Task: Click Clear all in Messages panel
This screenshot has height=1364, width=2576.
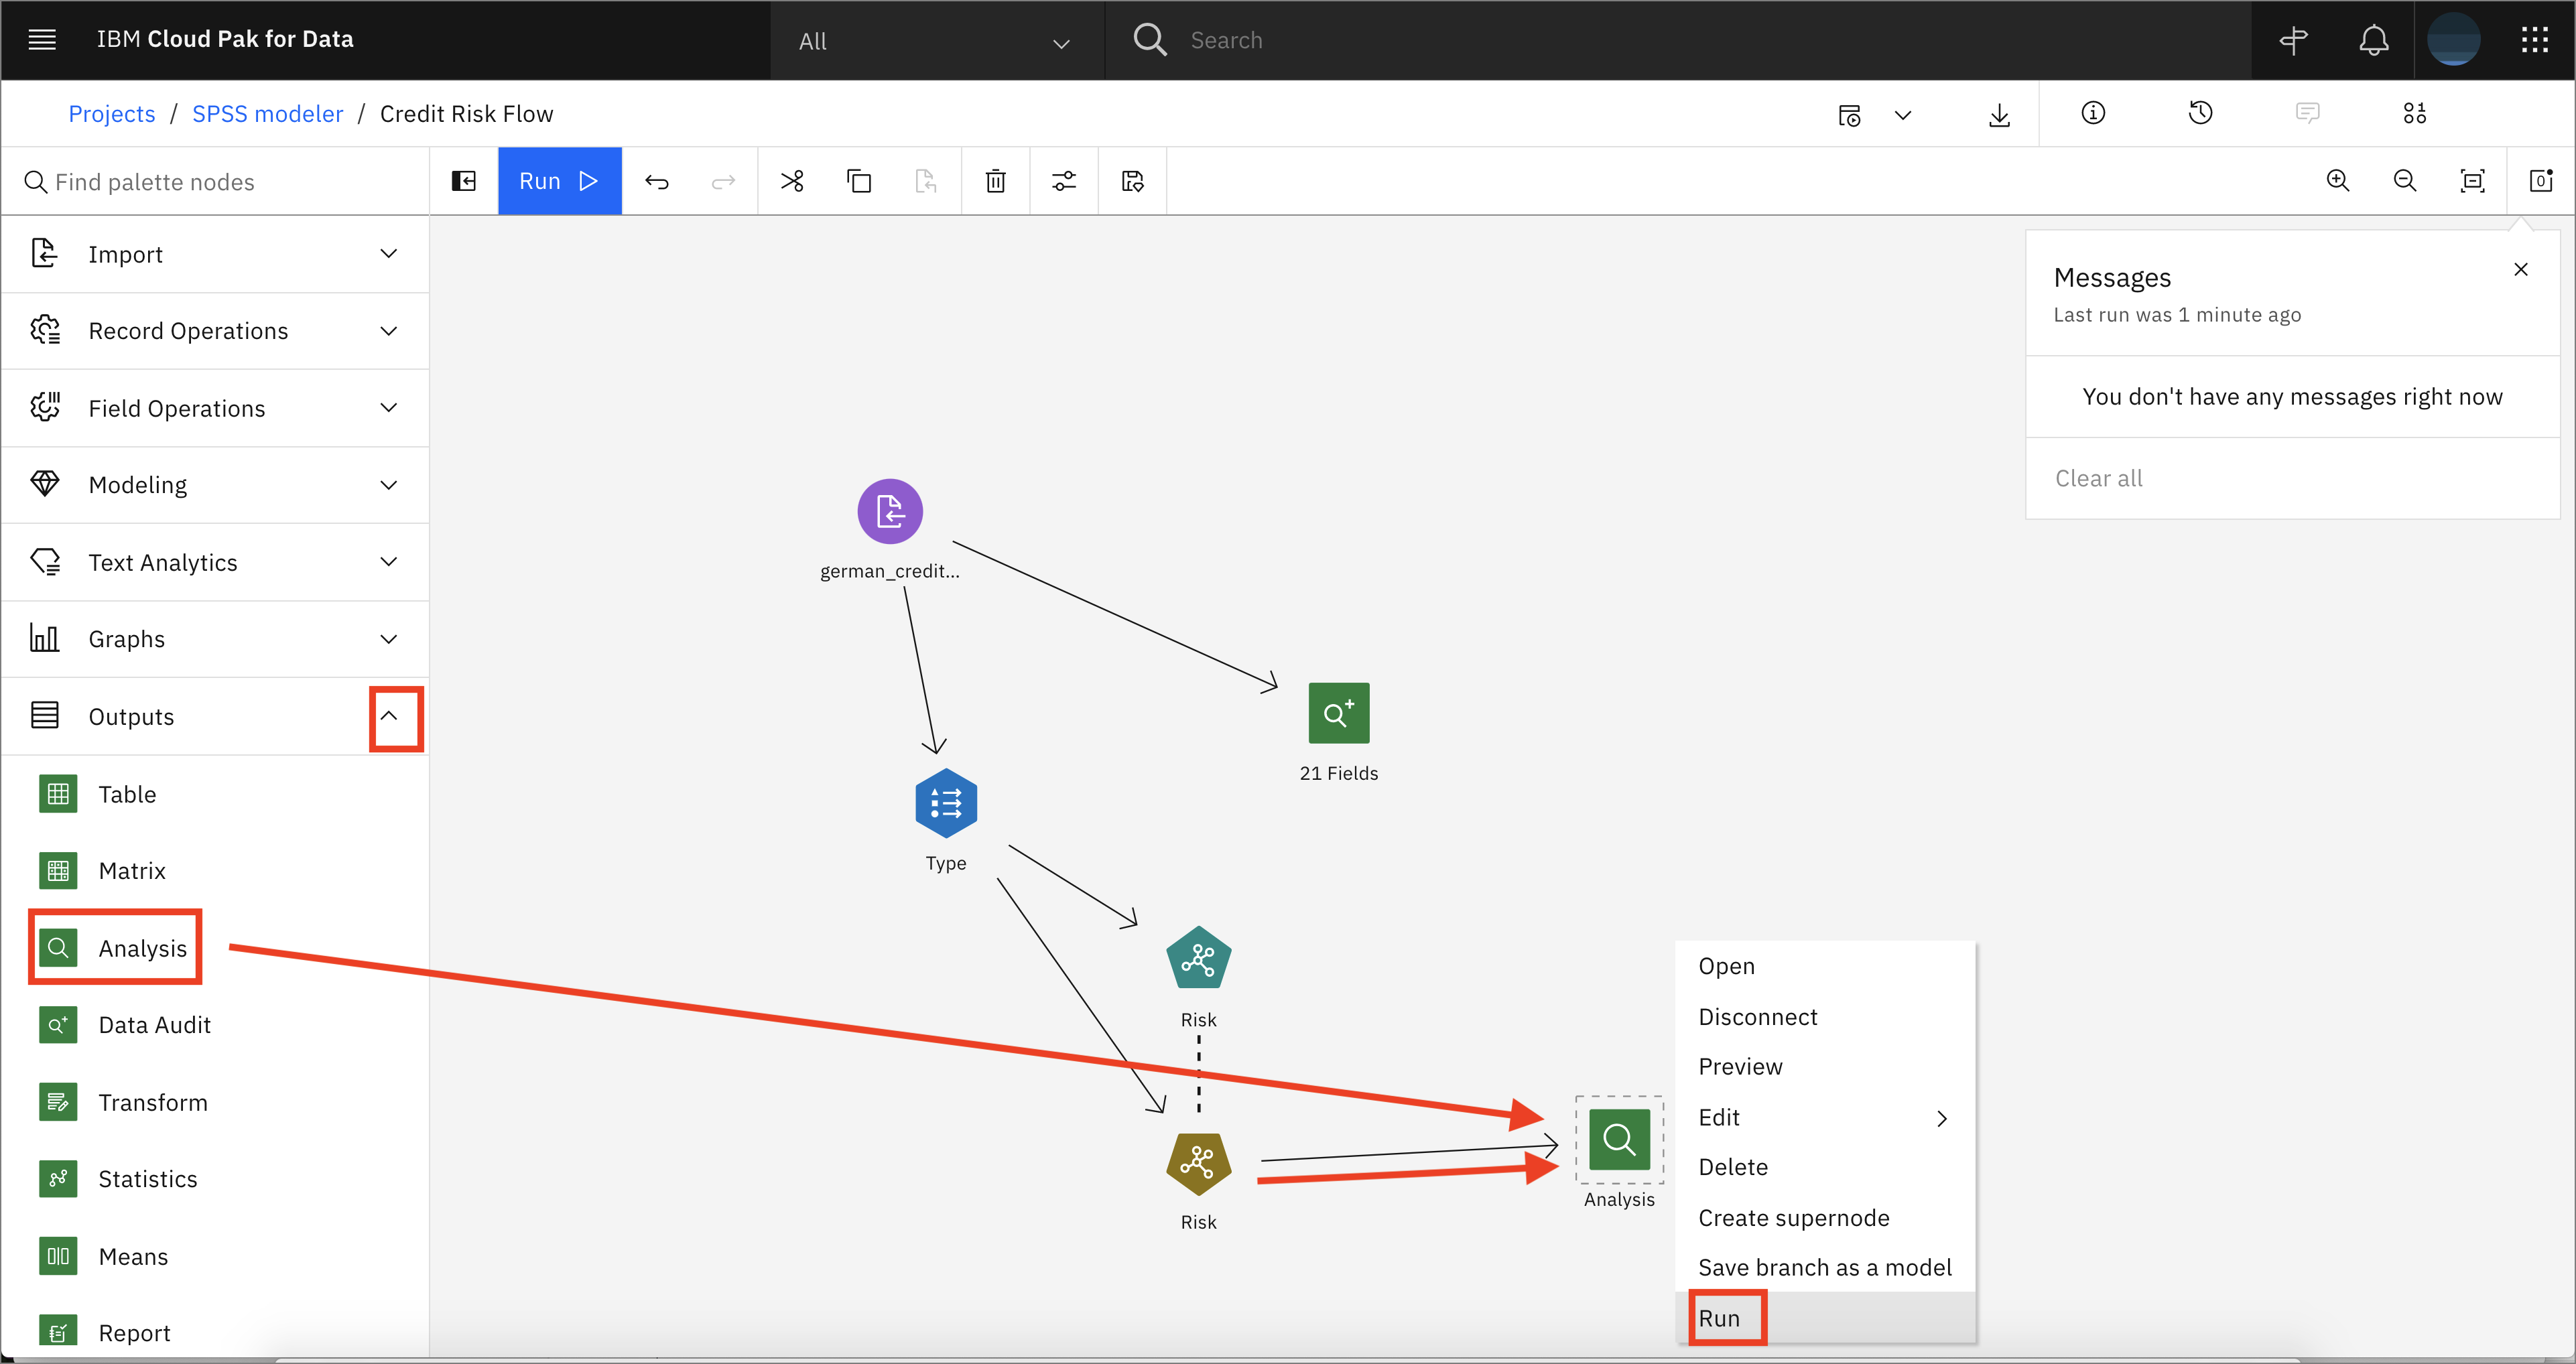Action: coord(2098,478)
